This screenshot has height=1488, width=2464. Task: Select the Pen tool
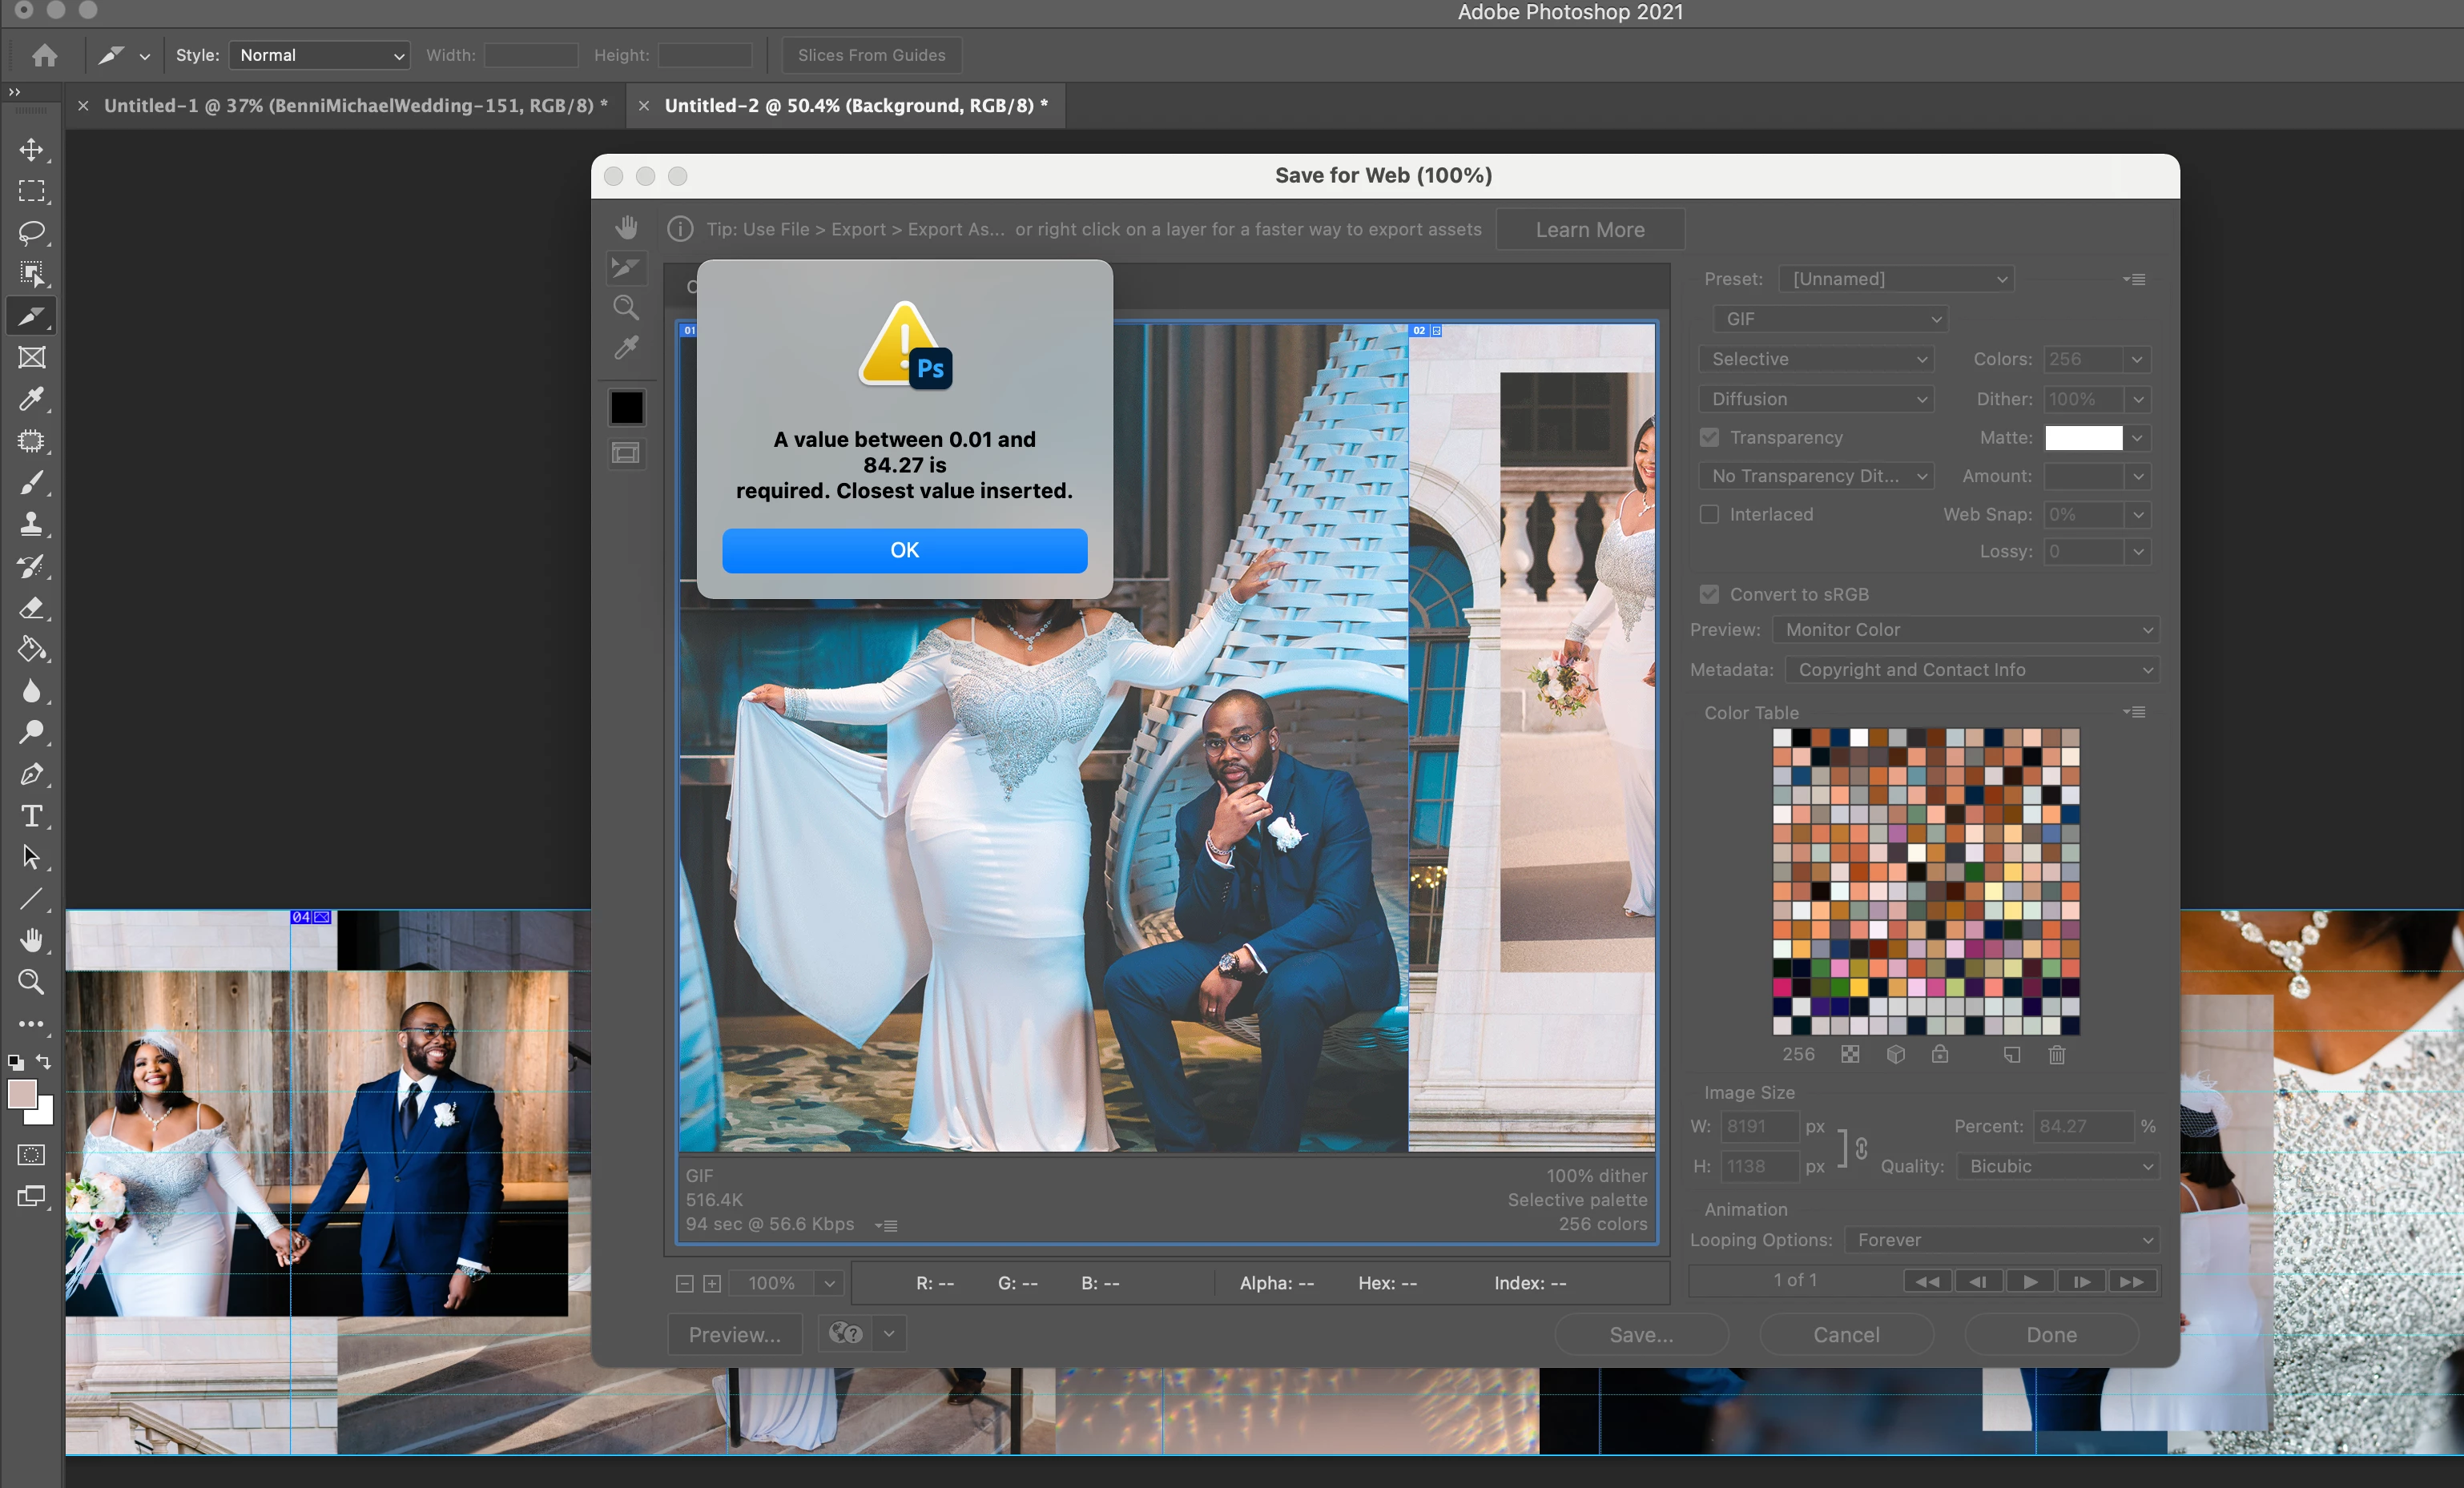point(31,774)
